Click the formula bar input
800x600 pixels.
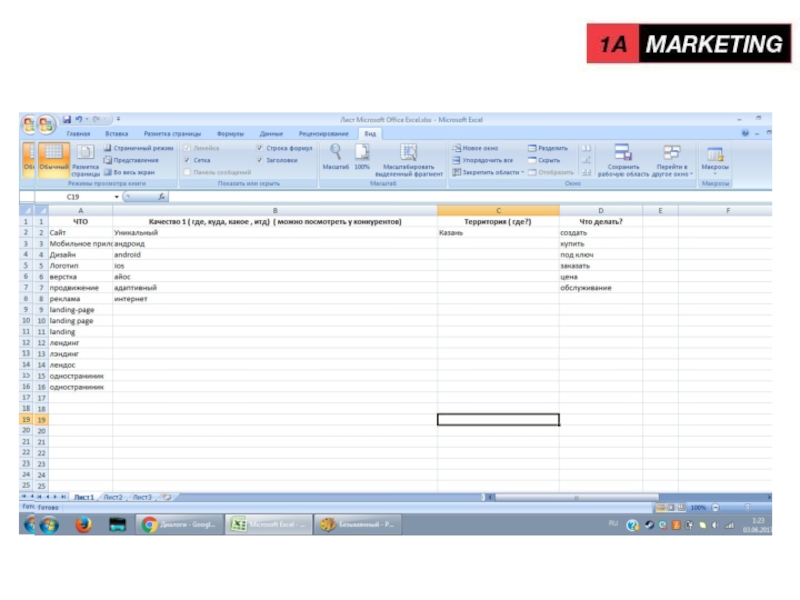[x=469, y=197]
